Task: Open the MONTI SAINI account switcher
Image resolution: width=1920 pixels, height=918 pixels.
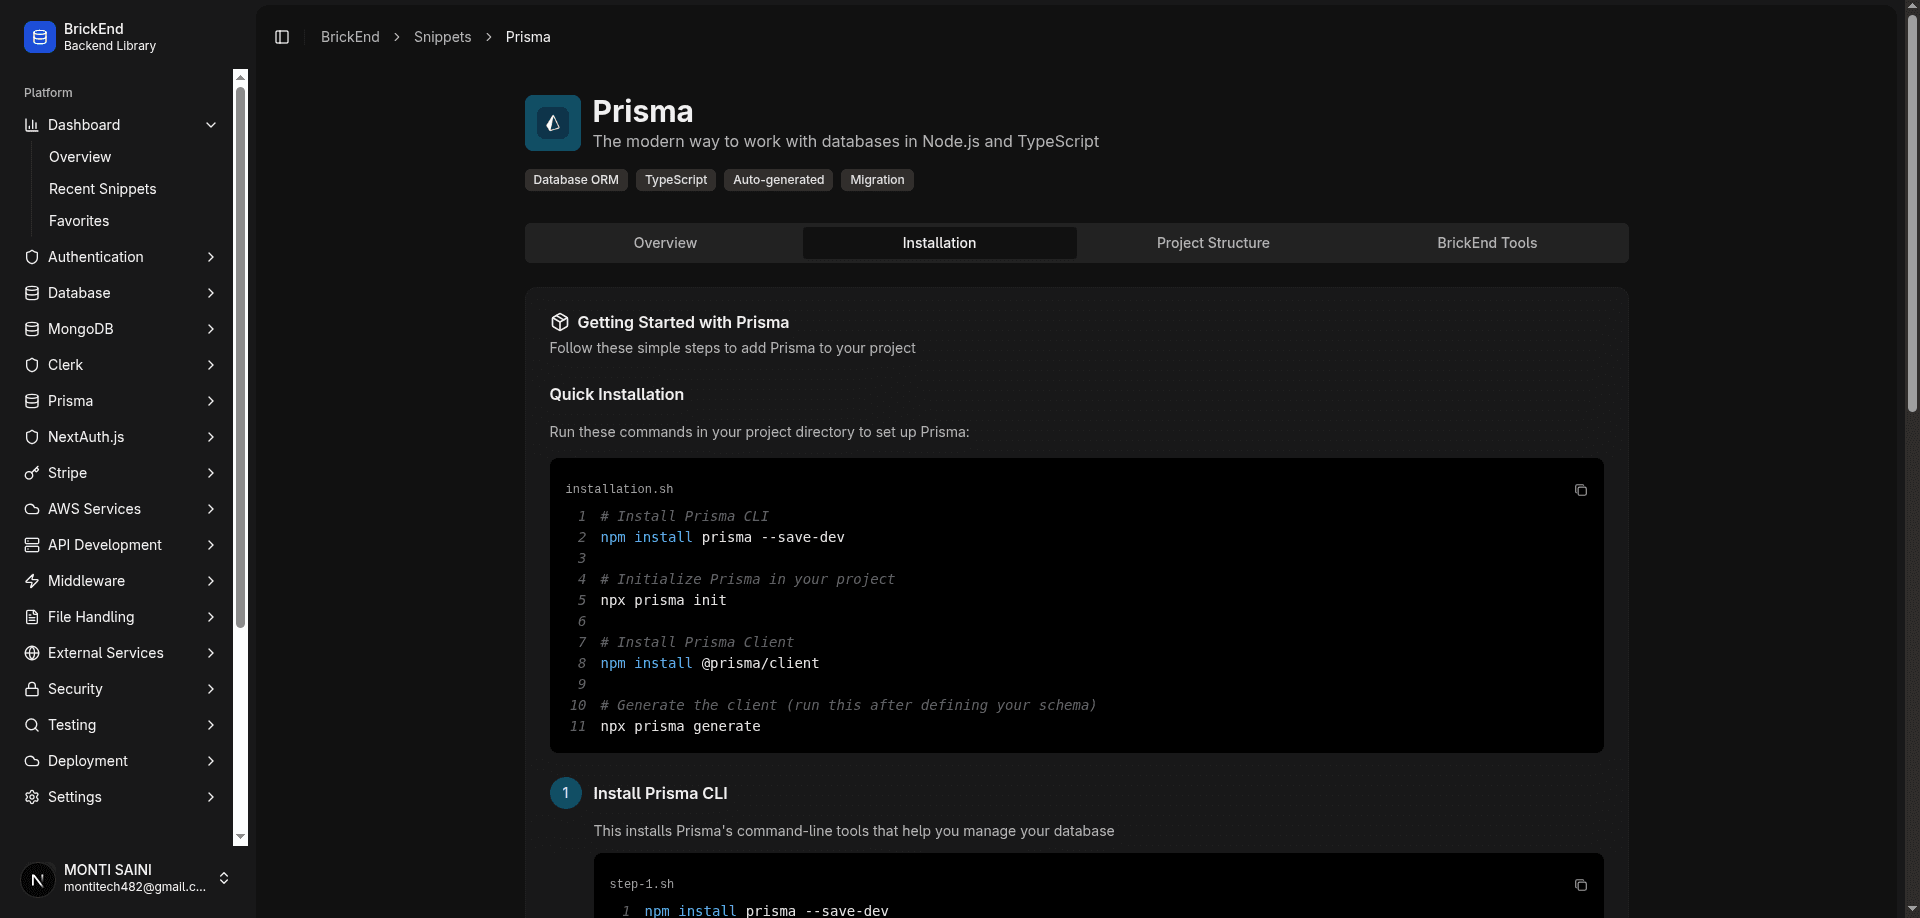Action: click(224, 878)
